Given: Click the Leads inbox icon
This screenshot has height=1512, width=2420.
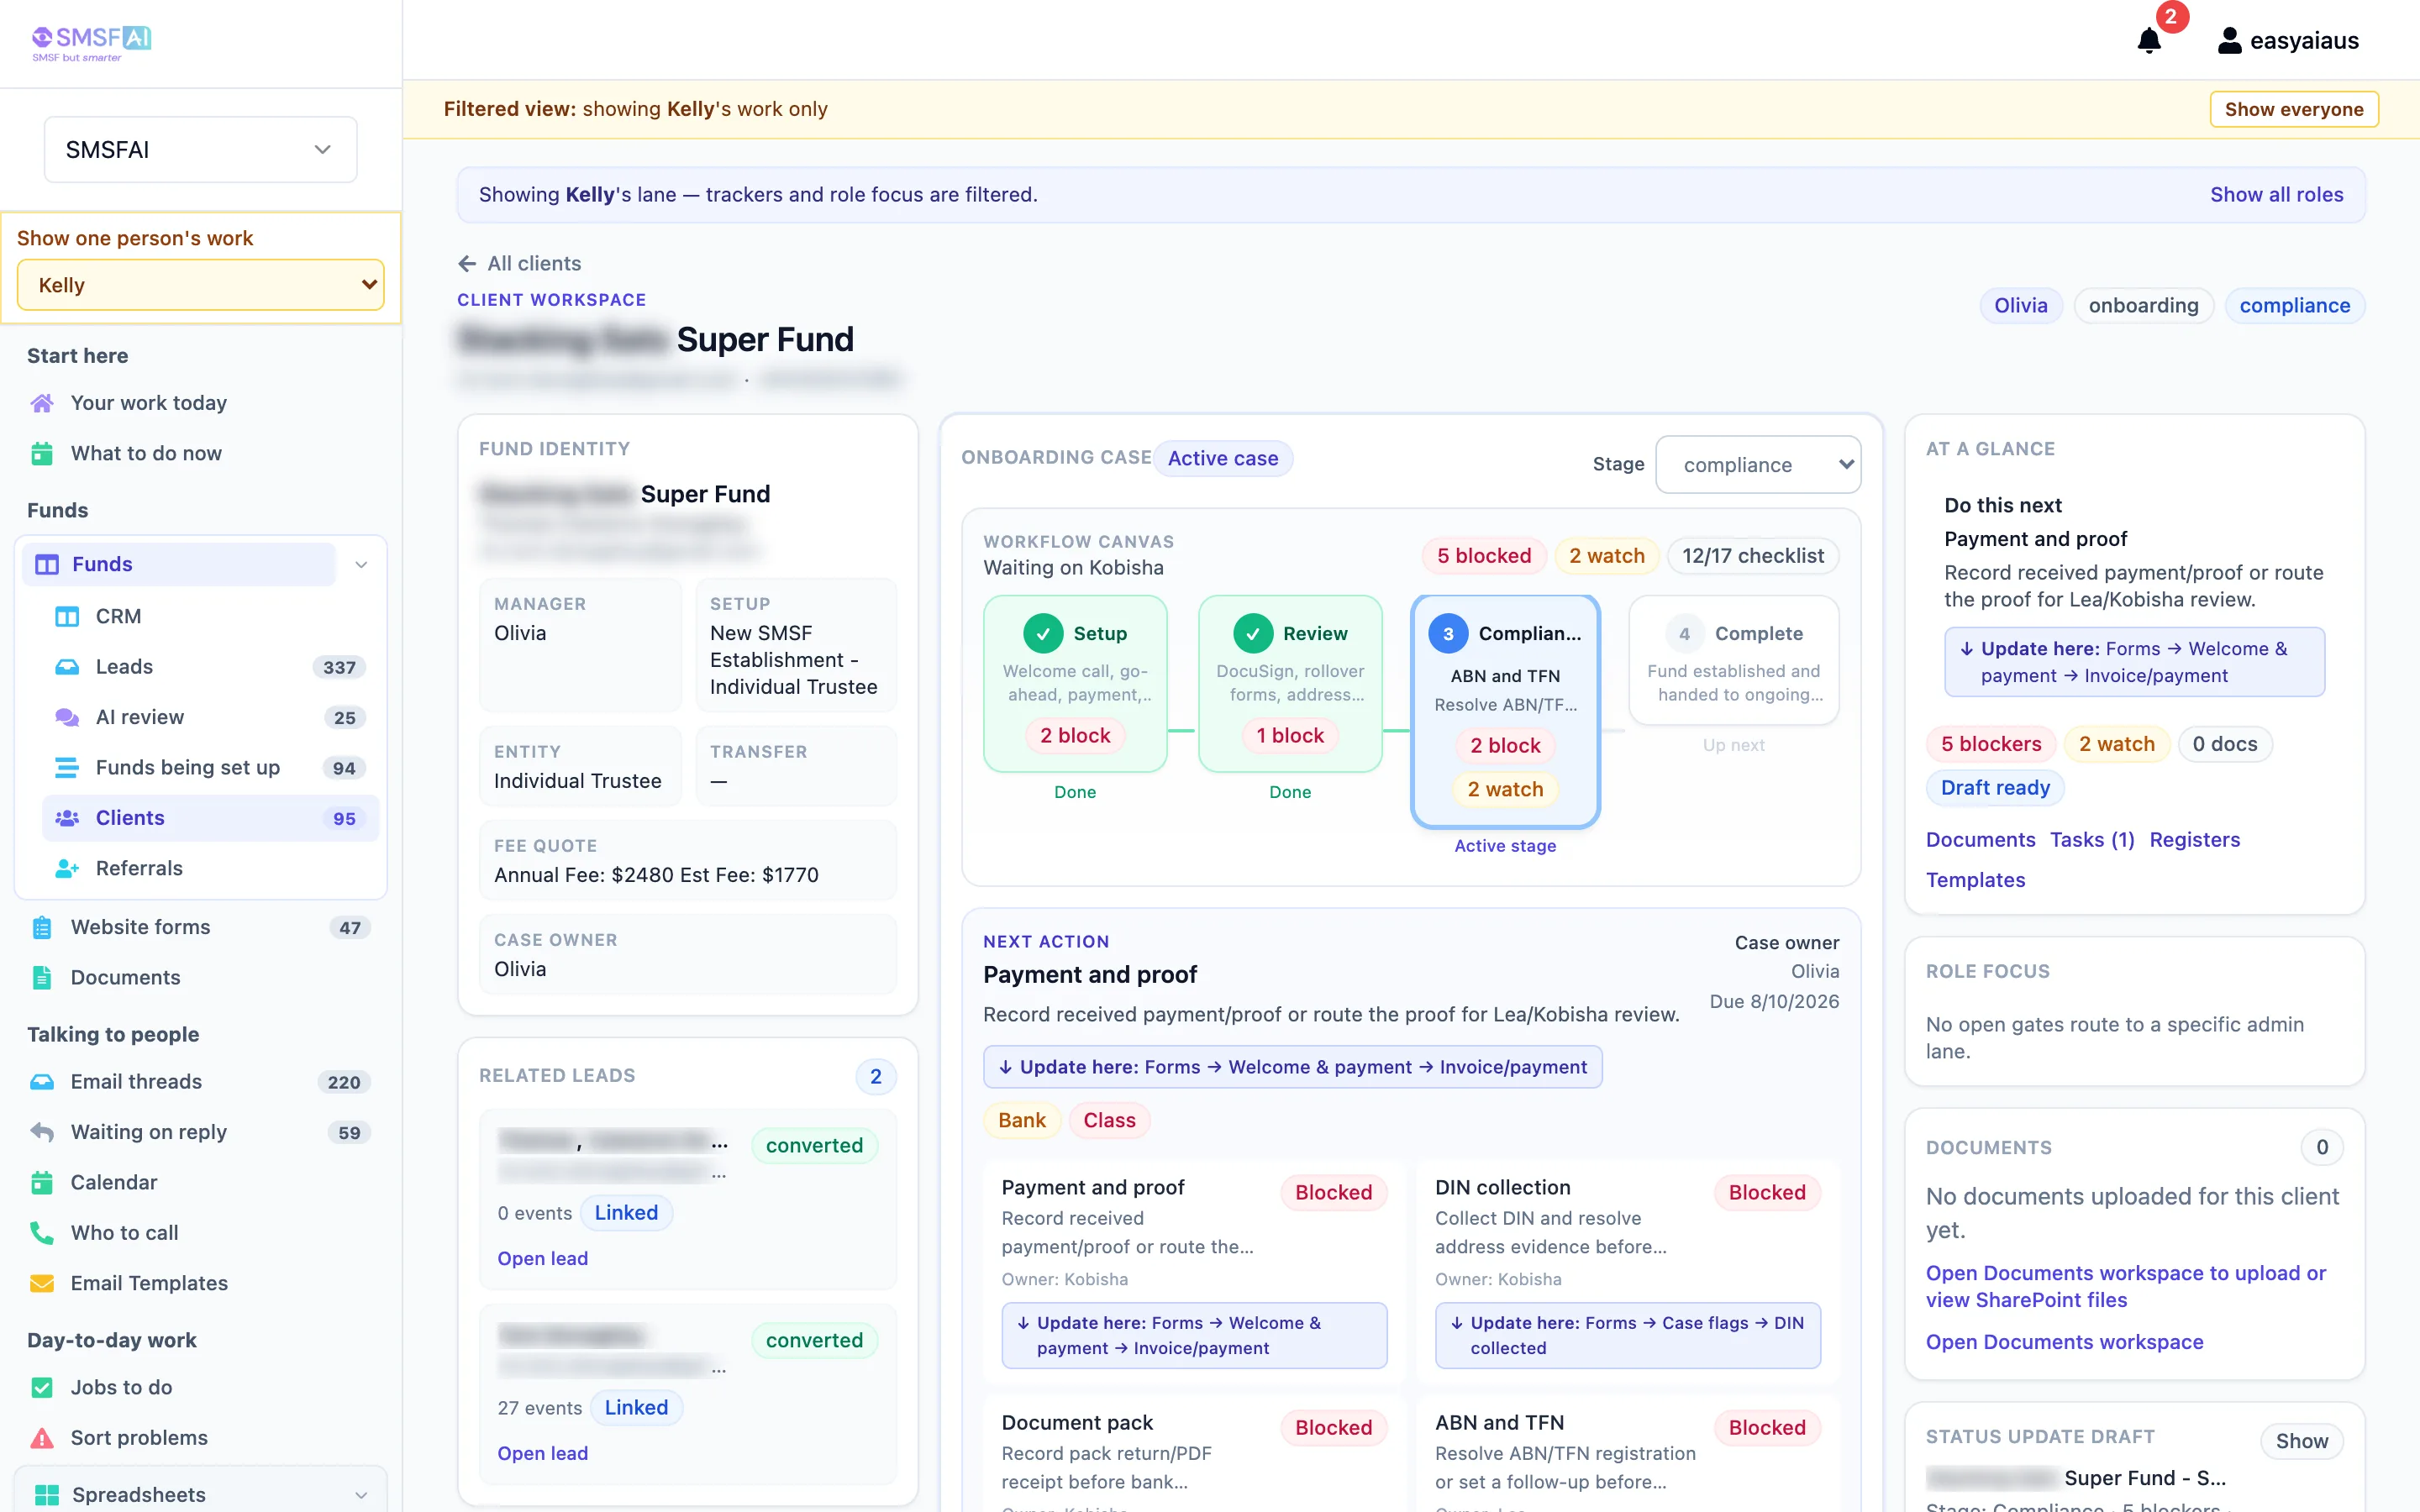Looking at the screenshot, I should (x=67, y=667).
